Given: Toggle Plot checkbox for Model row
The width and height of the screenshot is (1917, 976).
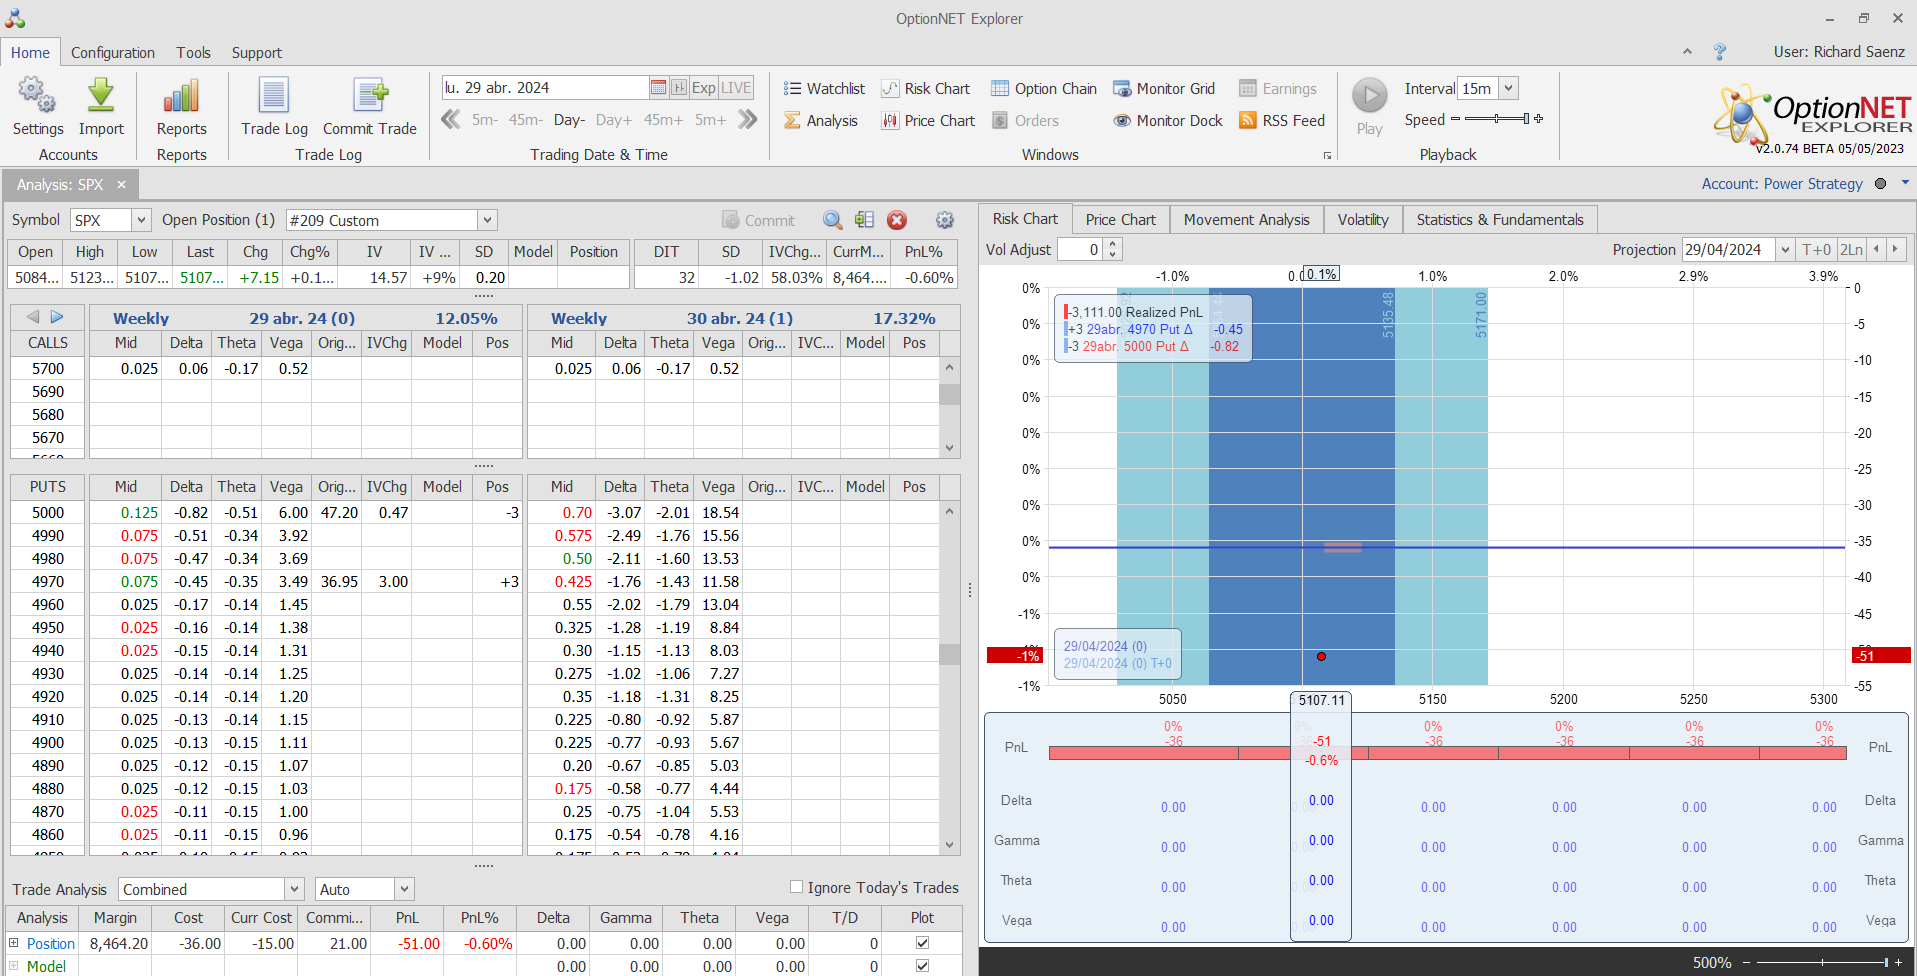Looking at the screenshot, I should 922,966.
